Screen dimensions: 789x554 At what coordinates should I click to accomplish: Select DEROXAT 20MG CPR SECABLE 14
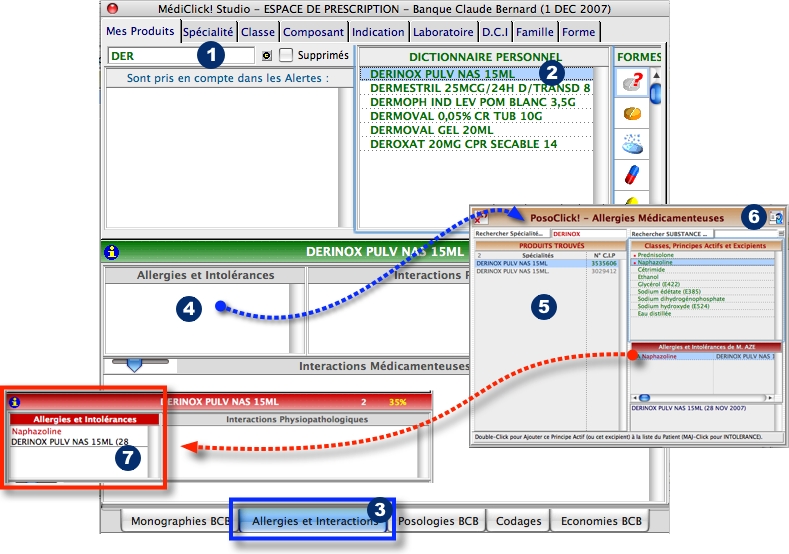tap(477, 144)
